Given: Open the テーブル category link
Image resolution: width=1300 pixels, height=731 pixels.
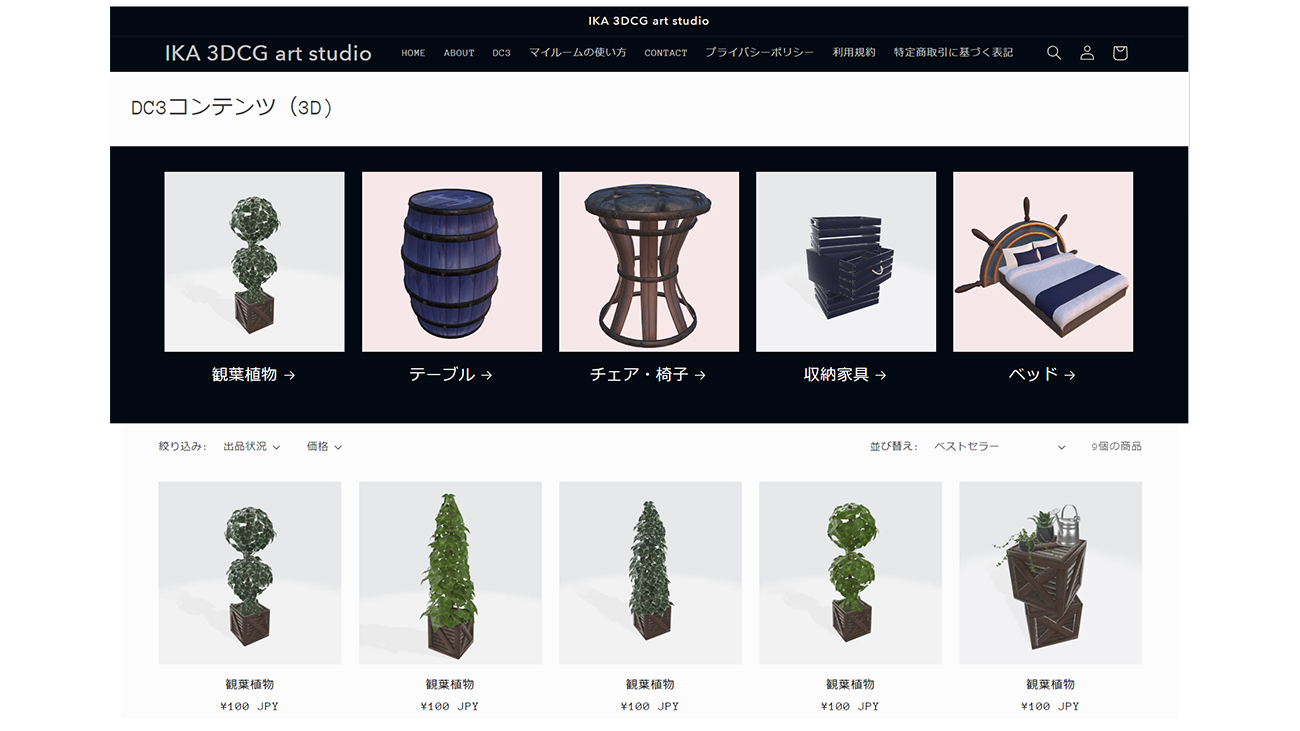Looking at the screenshot, I should [x=451, y=375].
